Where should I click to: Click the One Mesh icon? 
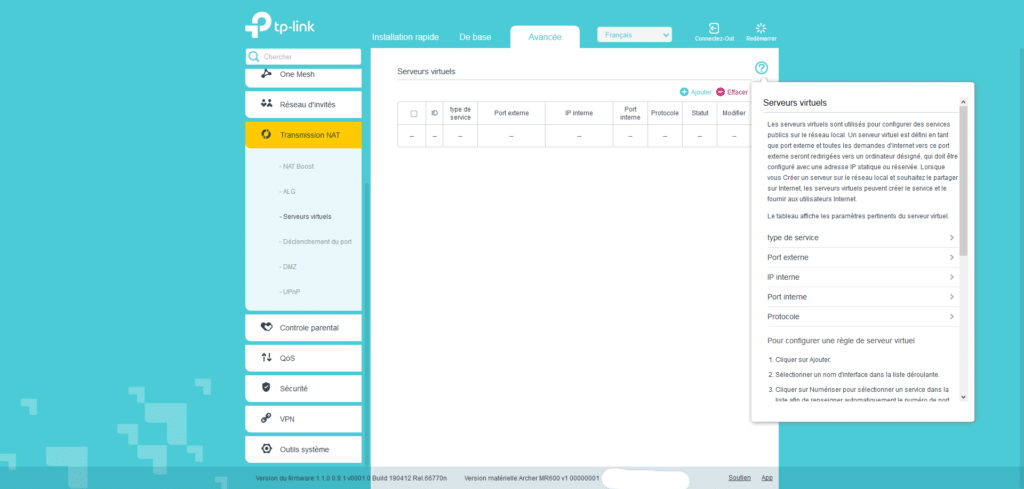(266, 74)
